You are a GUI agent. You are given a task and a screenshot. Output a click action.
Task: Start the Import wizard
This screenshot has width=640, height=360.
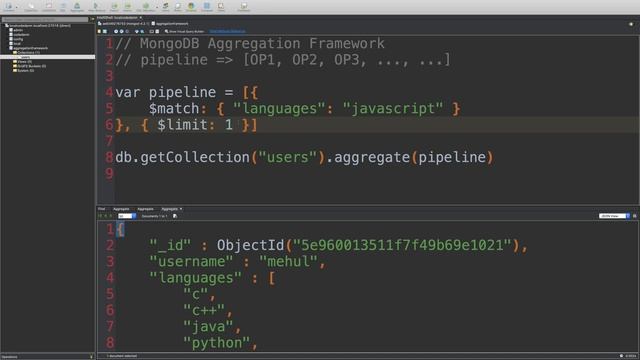click(128, 6)
